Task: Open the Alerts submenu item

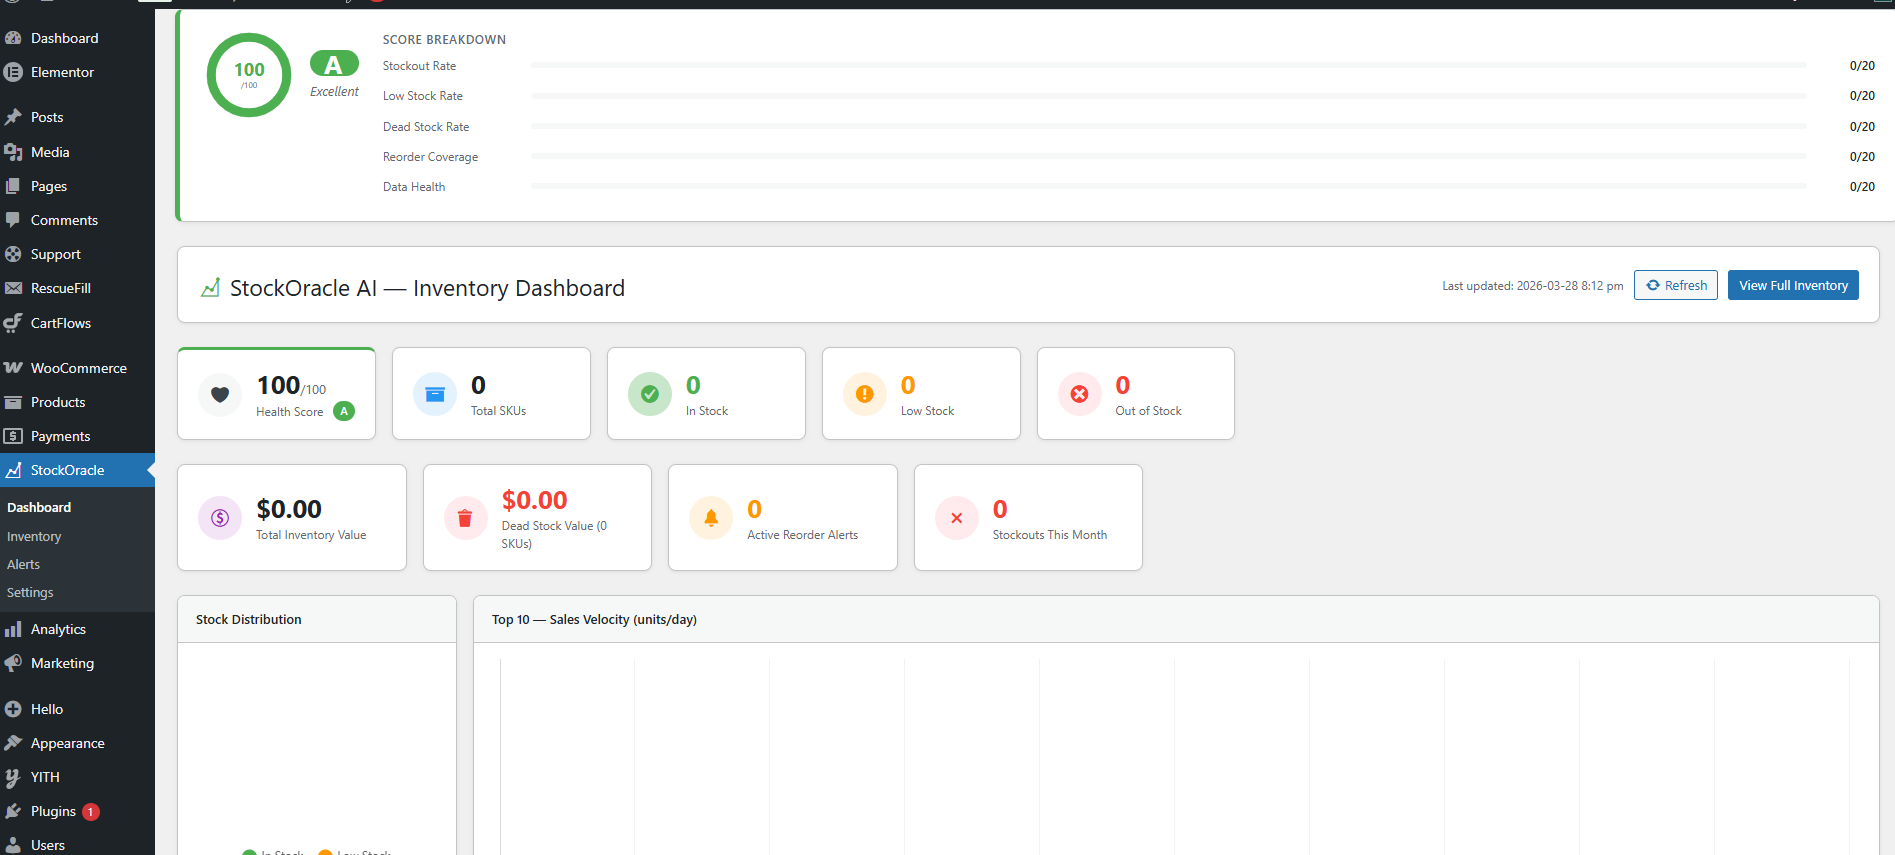Action: pos(24,565)
